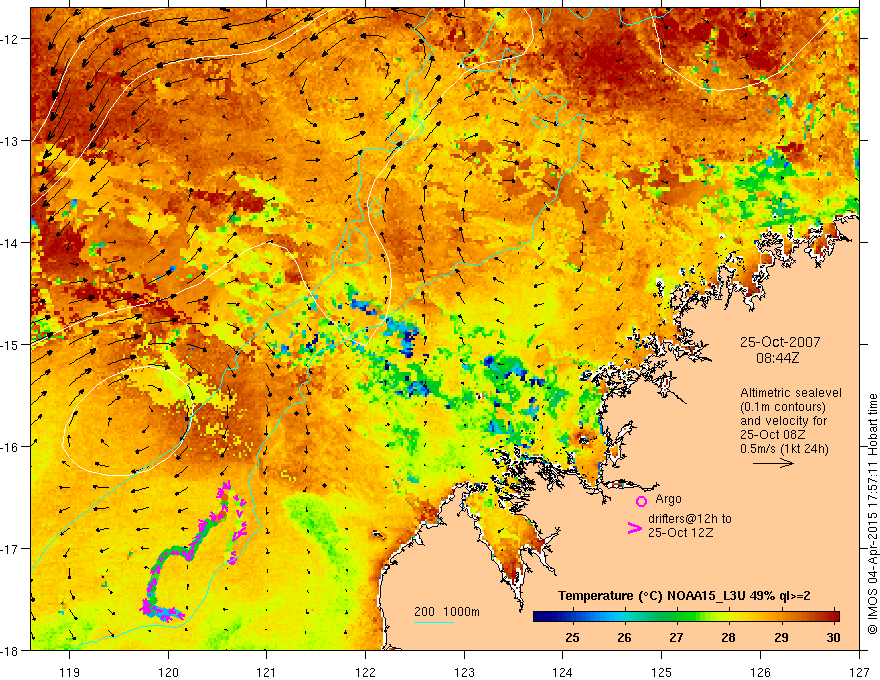Click the '0.5m/s (1kt 24h)' text

coord(785,449)
